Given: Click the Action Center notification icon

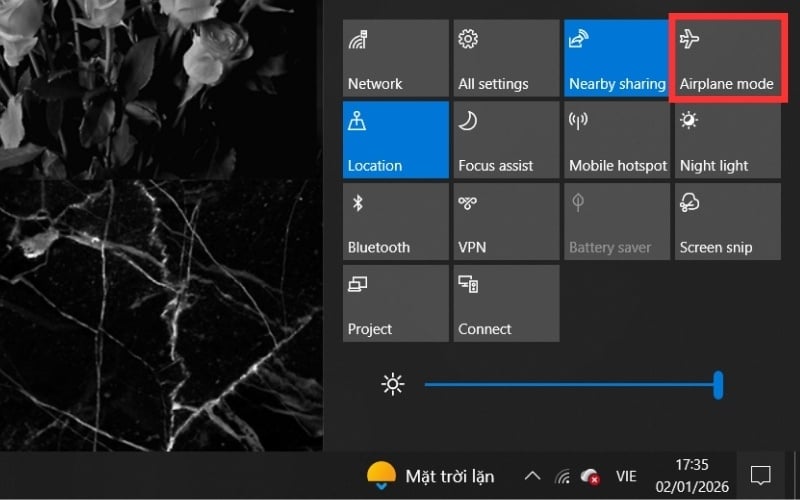Looking at the screenshot, I should coord(760,475).
